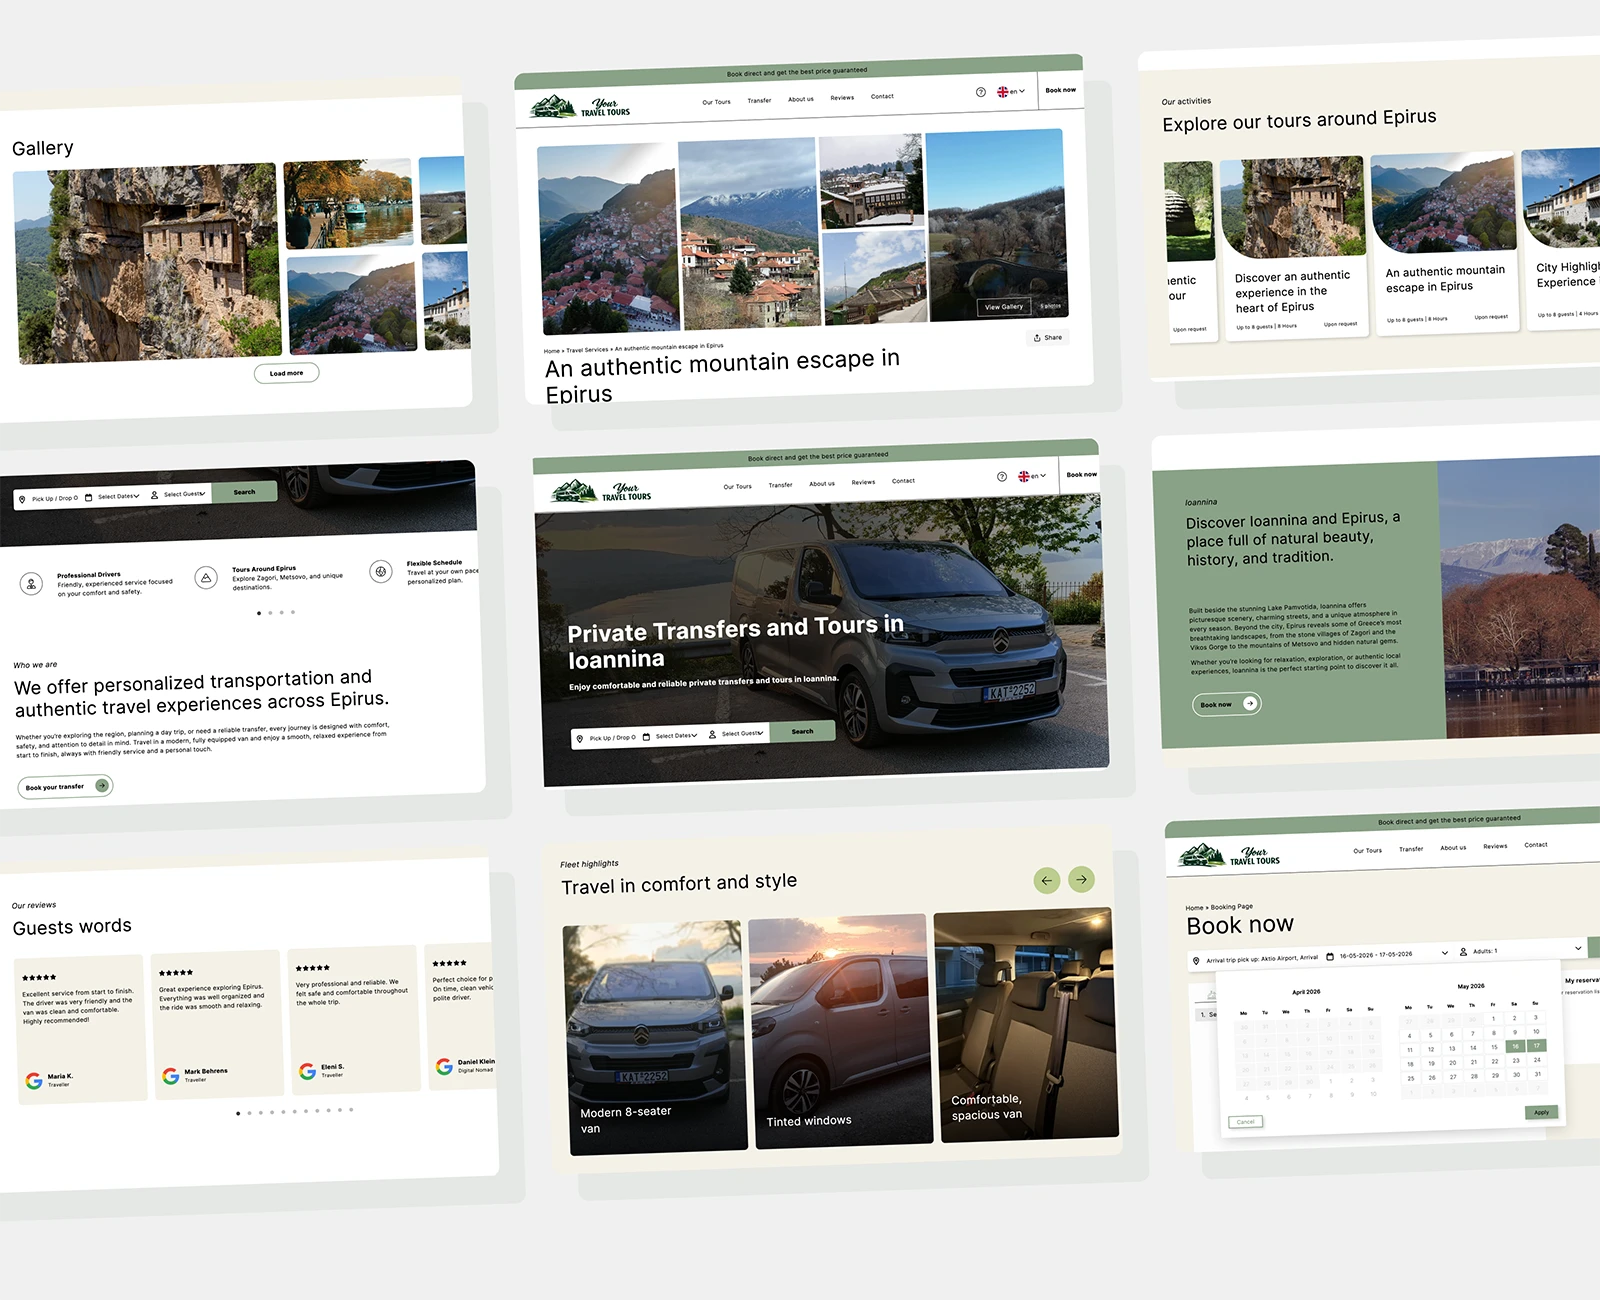Image resolution: width=1600 pixels, height=1300 pixels.
Task: Click Book now in the hero homepage header
Action: (x=1081, y=474)
